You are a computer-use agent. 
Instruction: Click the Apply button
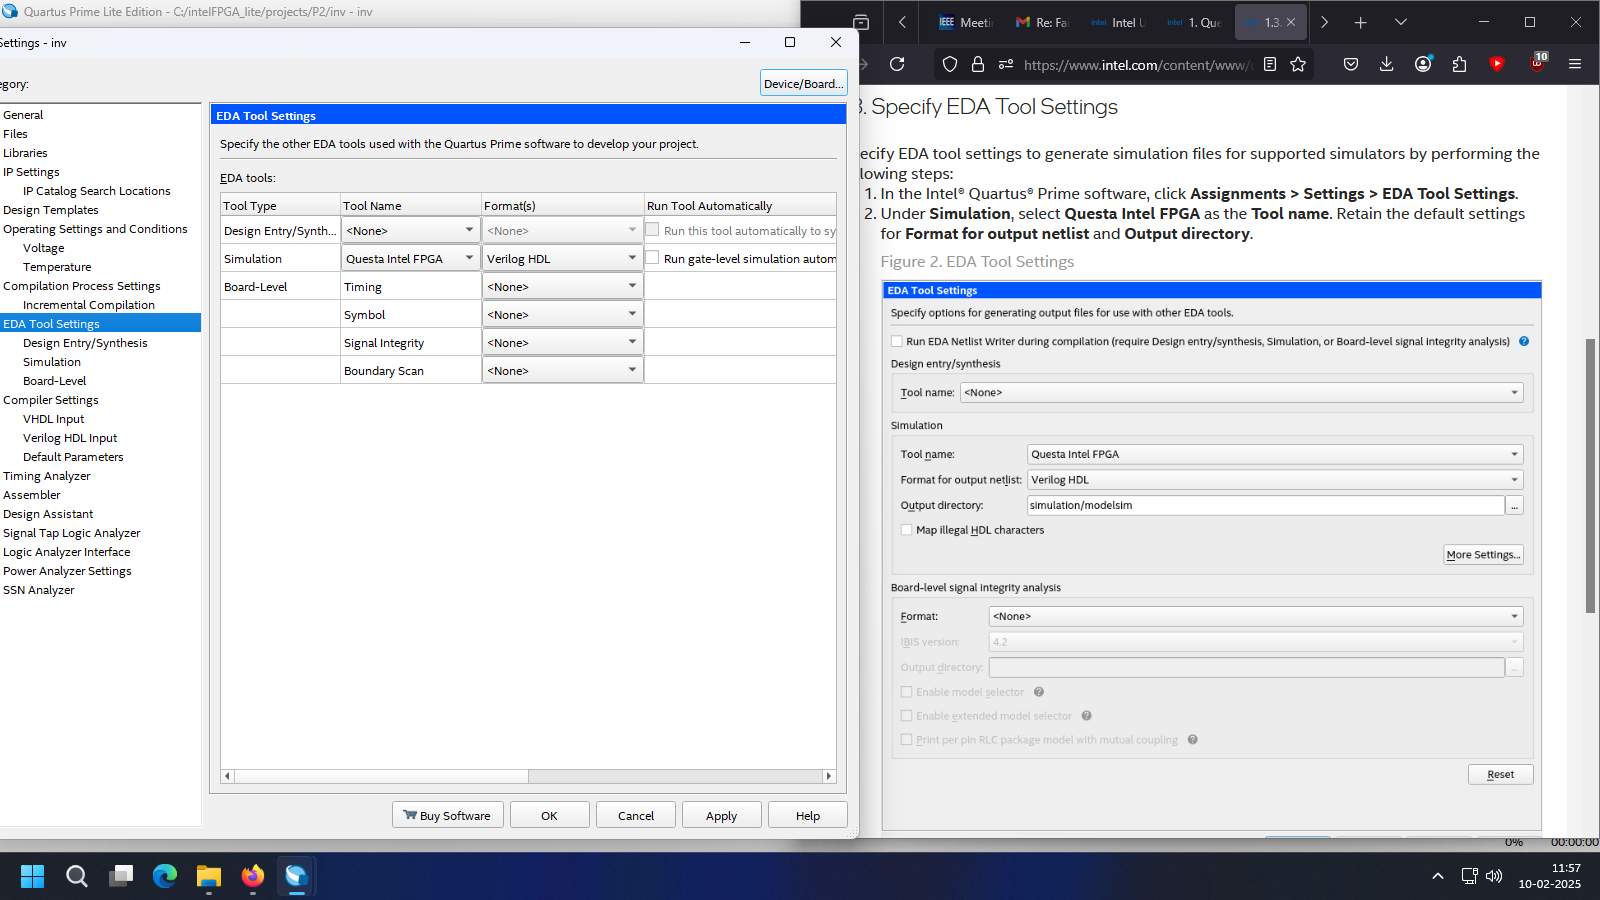(x=721, y=815)
